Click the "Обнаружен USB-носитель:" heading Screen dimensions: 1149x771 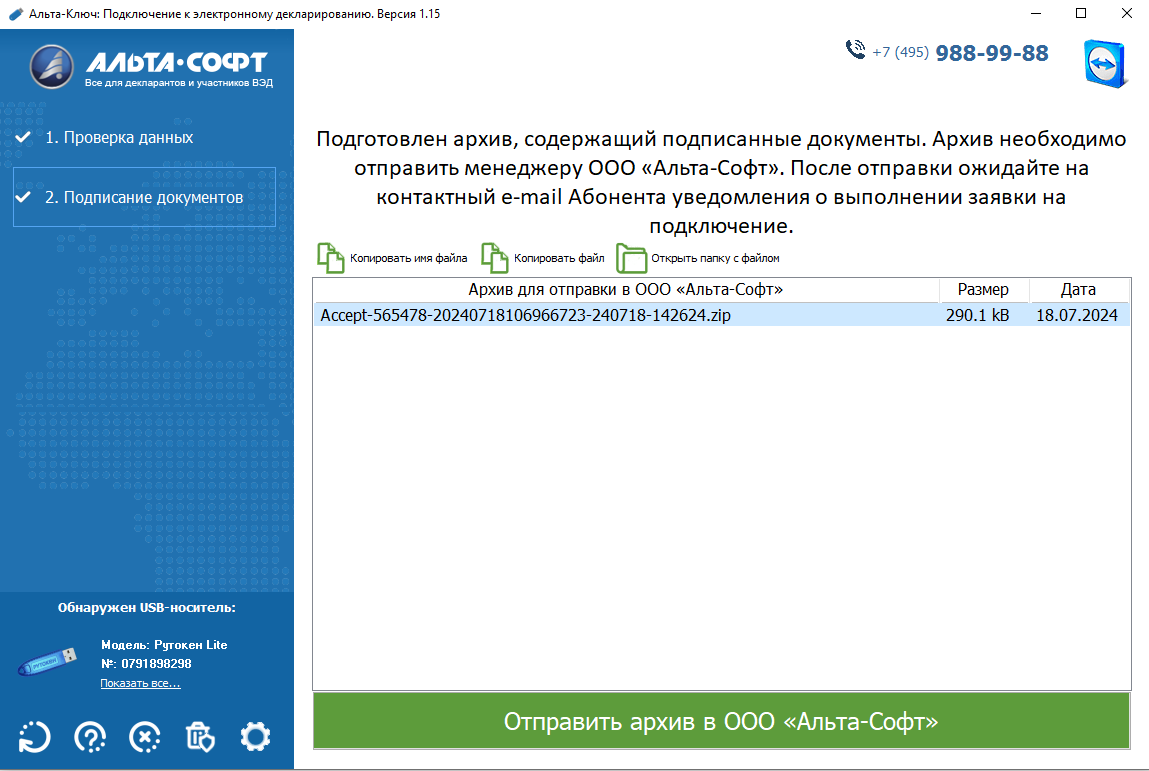click(x=147, y=608)
